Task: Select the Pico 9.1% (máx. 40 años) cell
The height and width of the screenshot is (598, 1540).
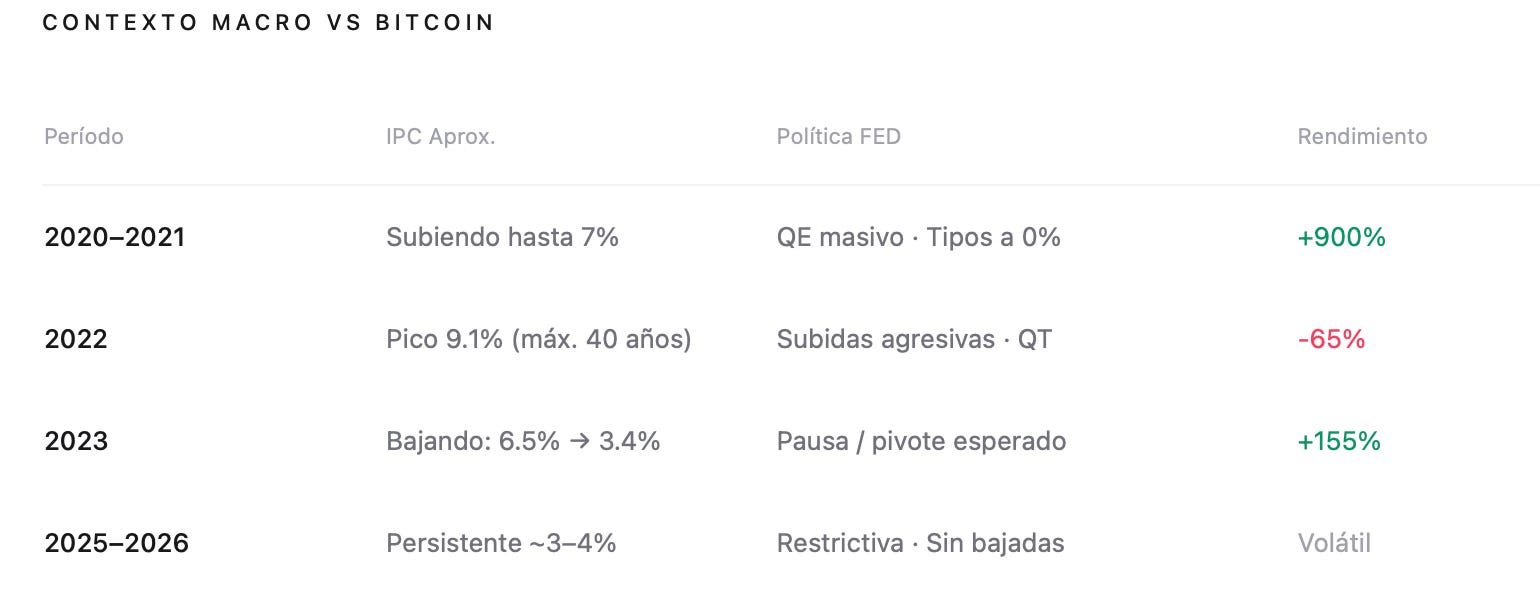Action: (539, 340)
